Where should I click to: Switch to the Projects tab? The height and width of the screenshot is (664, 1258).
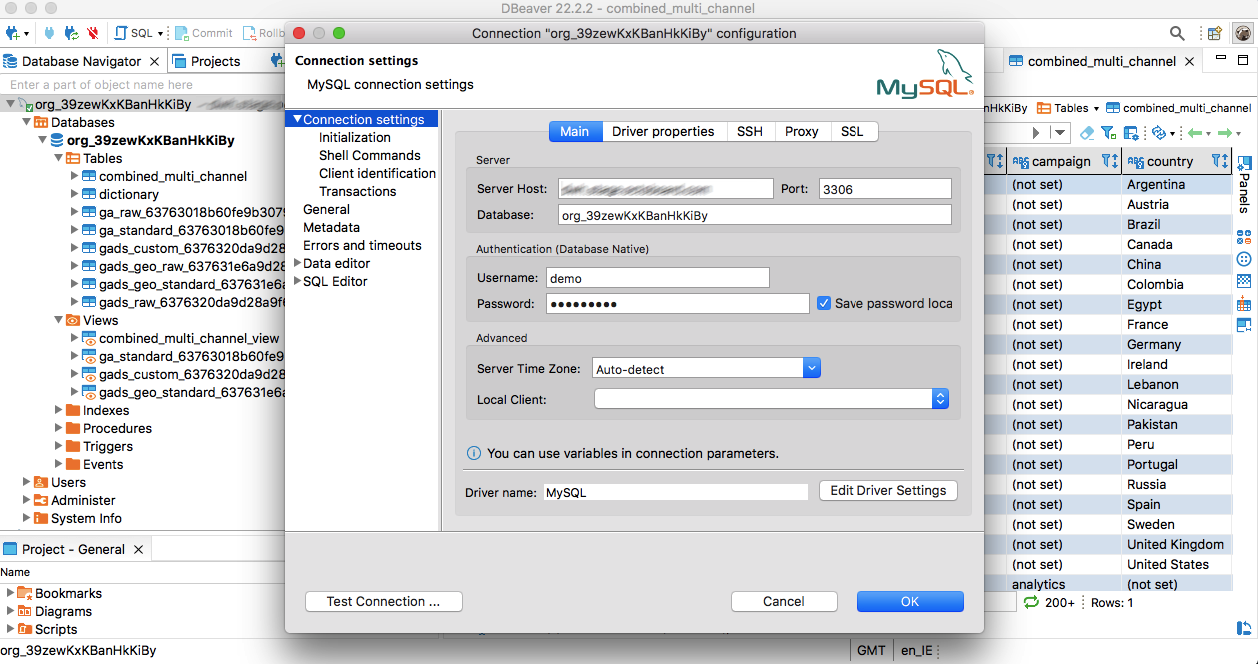click(x=206, y=61)
